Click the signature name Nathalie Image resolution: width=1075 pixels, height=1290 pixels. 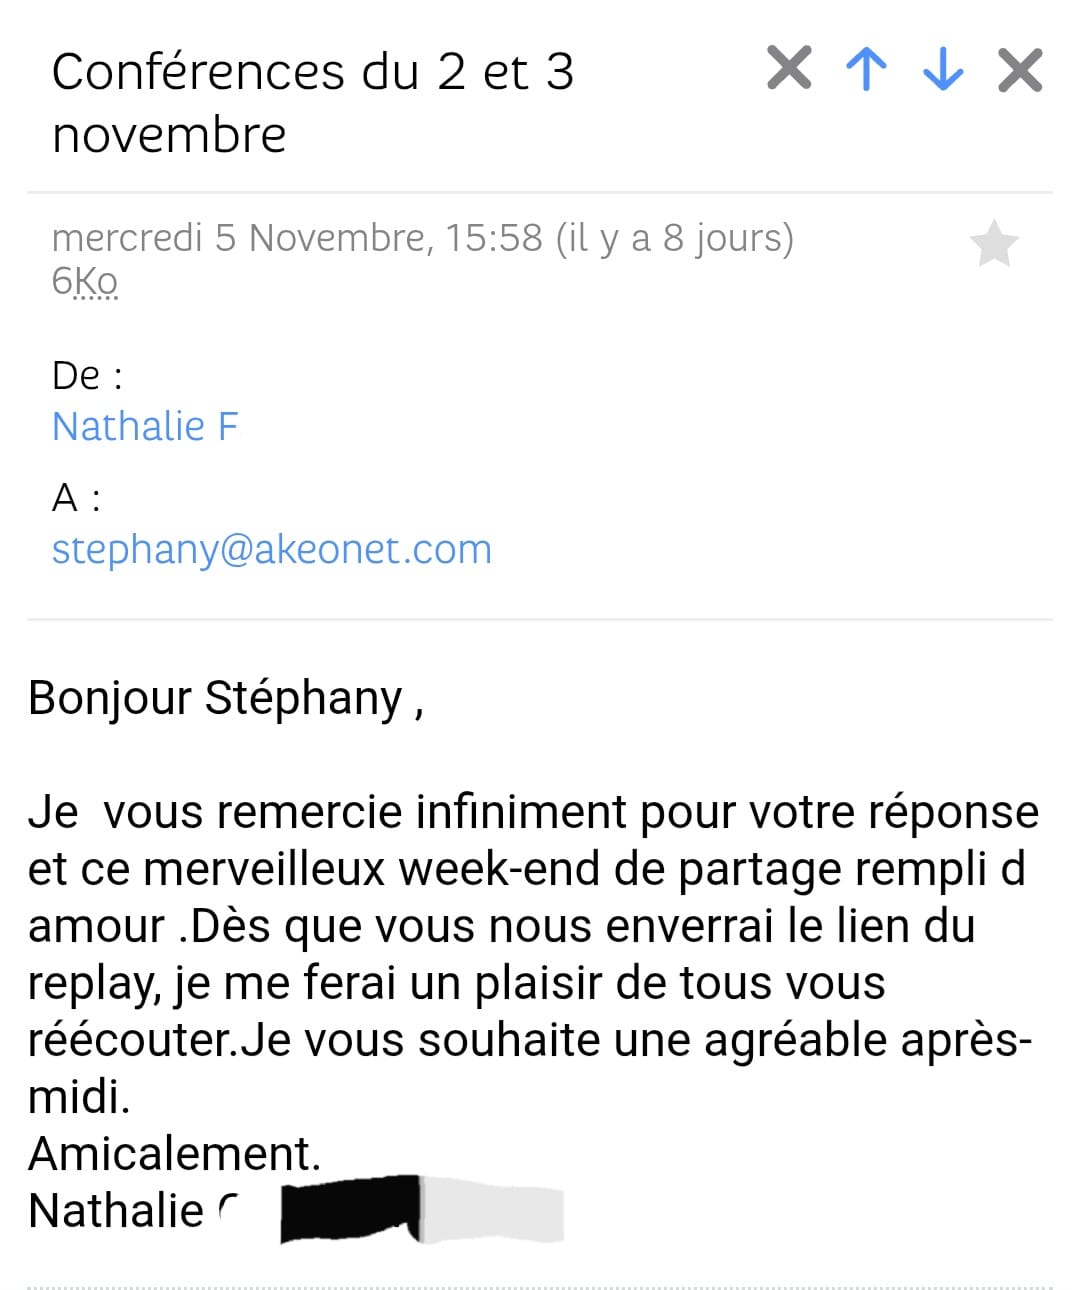coord(116,1210)
